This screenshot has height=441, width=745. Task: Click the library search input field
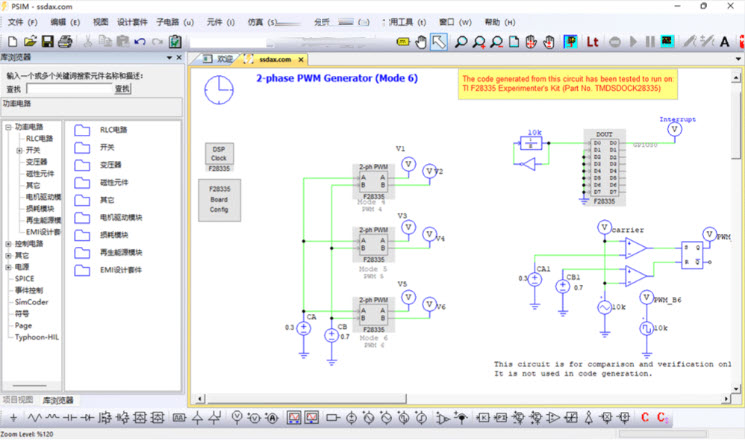coord(65,88)
